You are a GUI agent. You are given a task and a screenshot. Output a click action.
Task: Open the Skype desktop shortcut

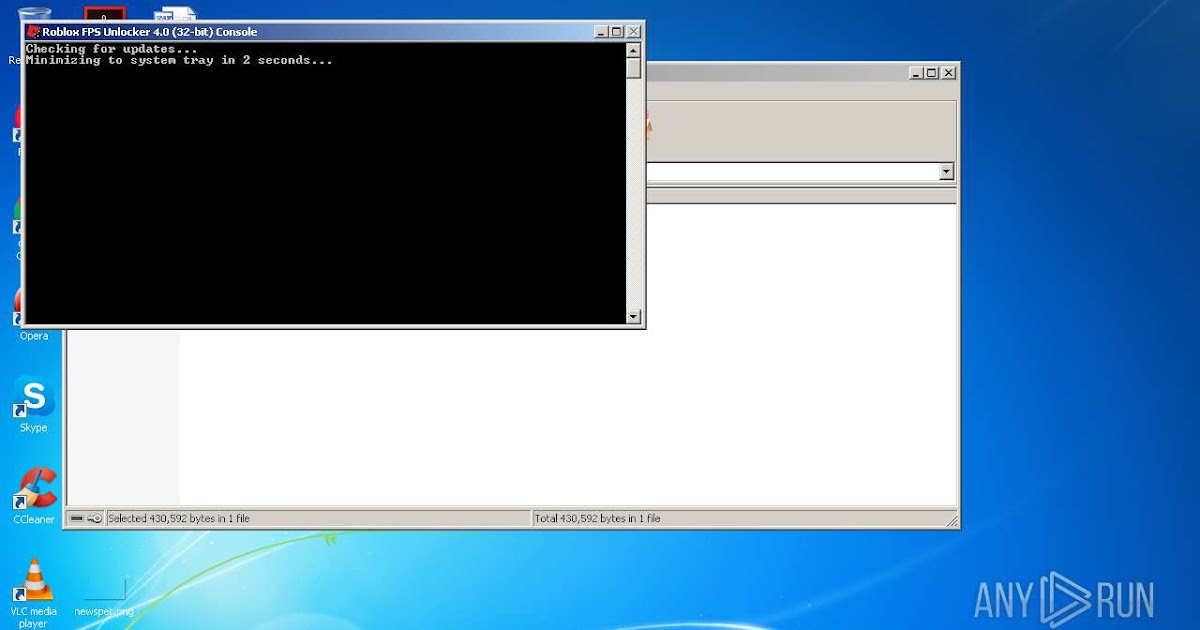coord(33,405)
